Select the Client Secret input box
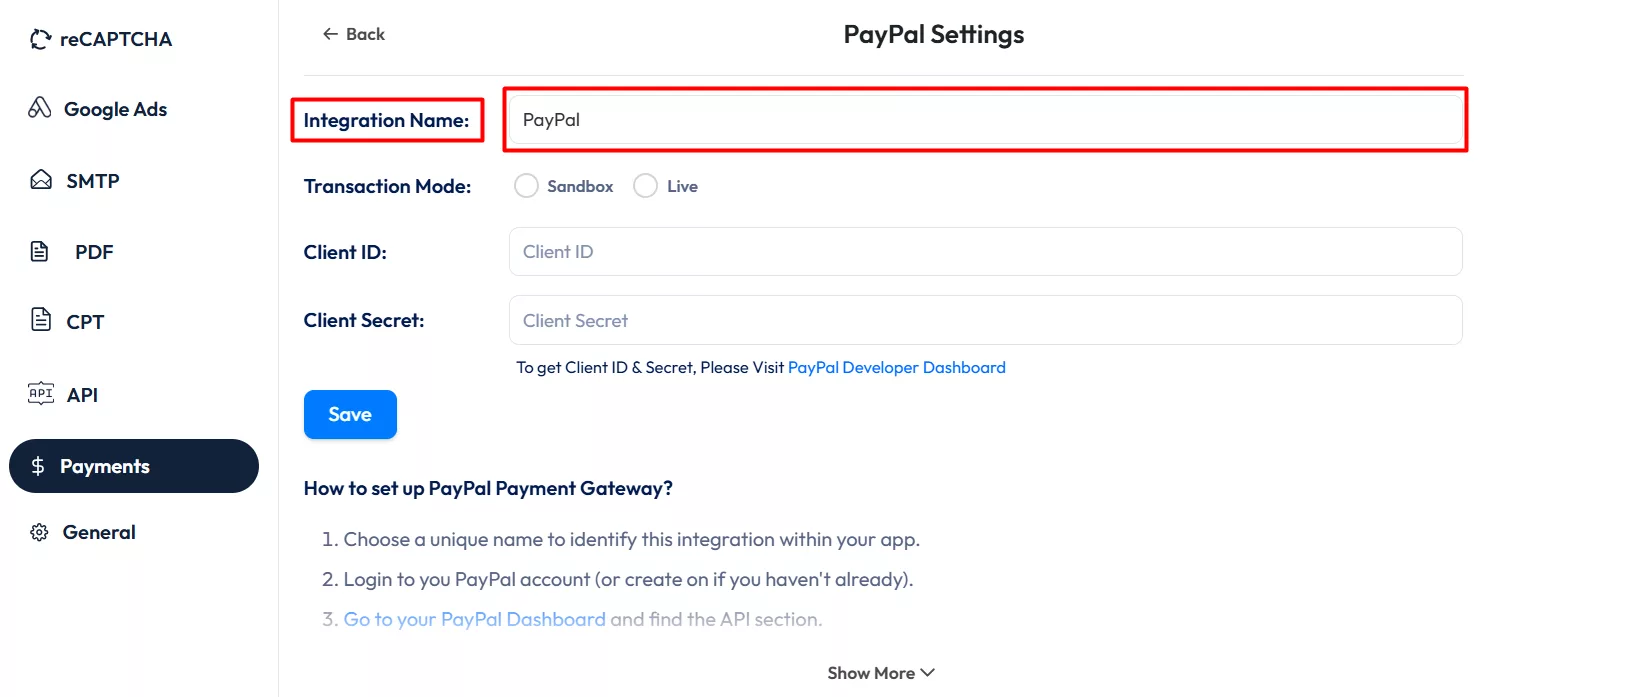This screenshot has height=697, width=1639. click(x=983, y=320)
